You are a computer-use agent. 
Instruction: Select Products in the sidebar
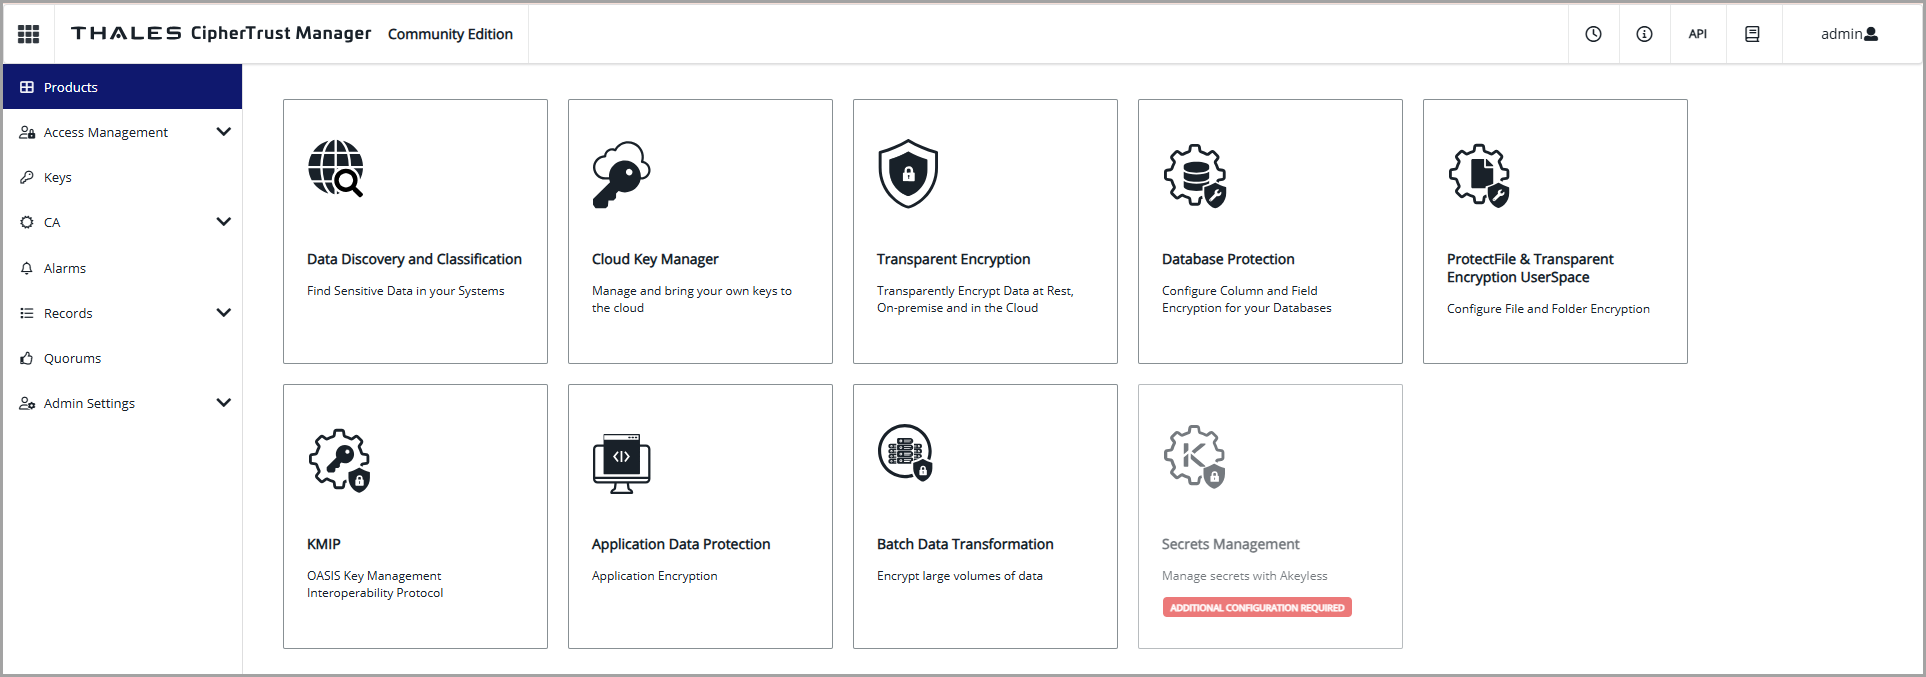point(71,87)
